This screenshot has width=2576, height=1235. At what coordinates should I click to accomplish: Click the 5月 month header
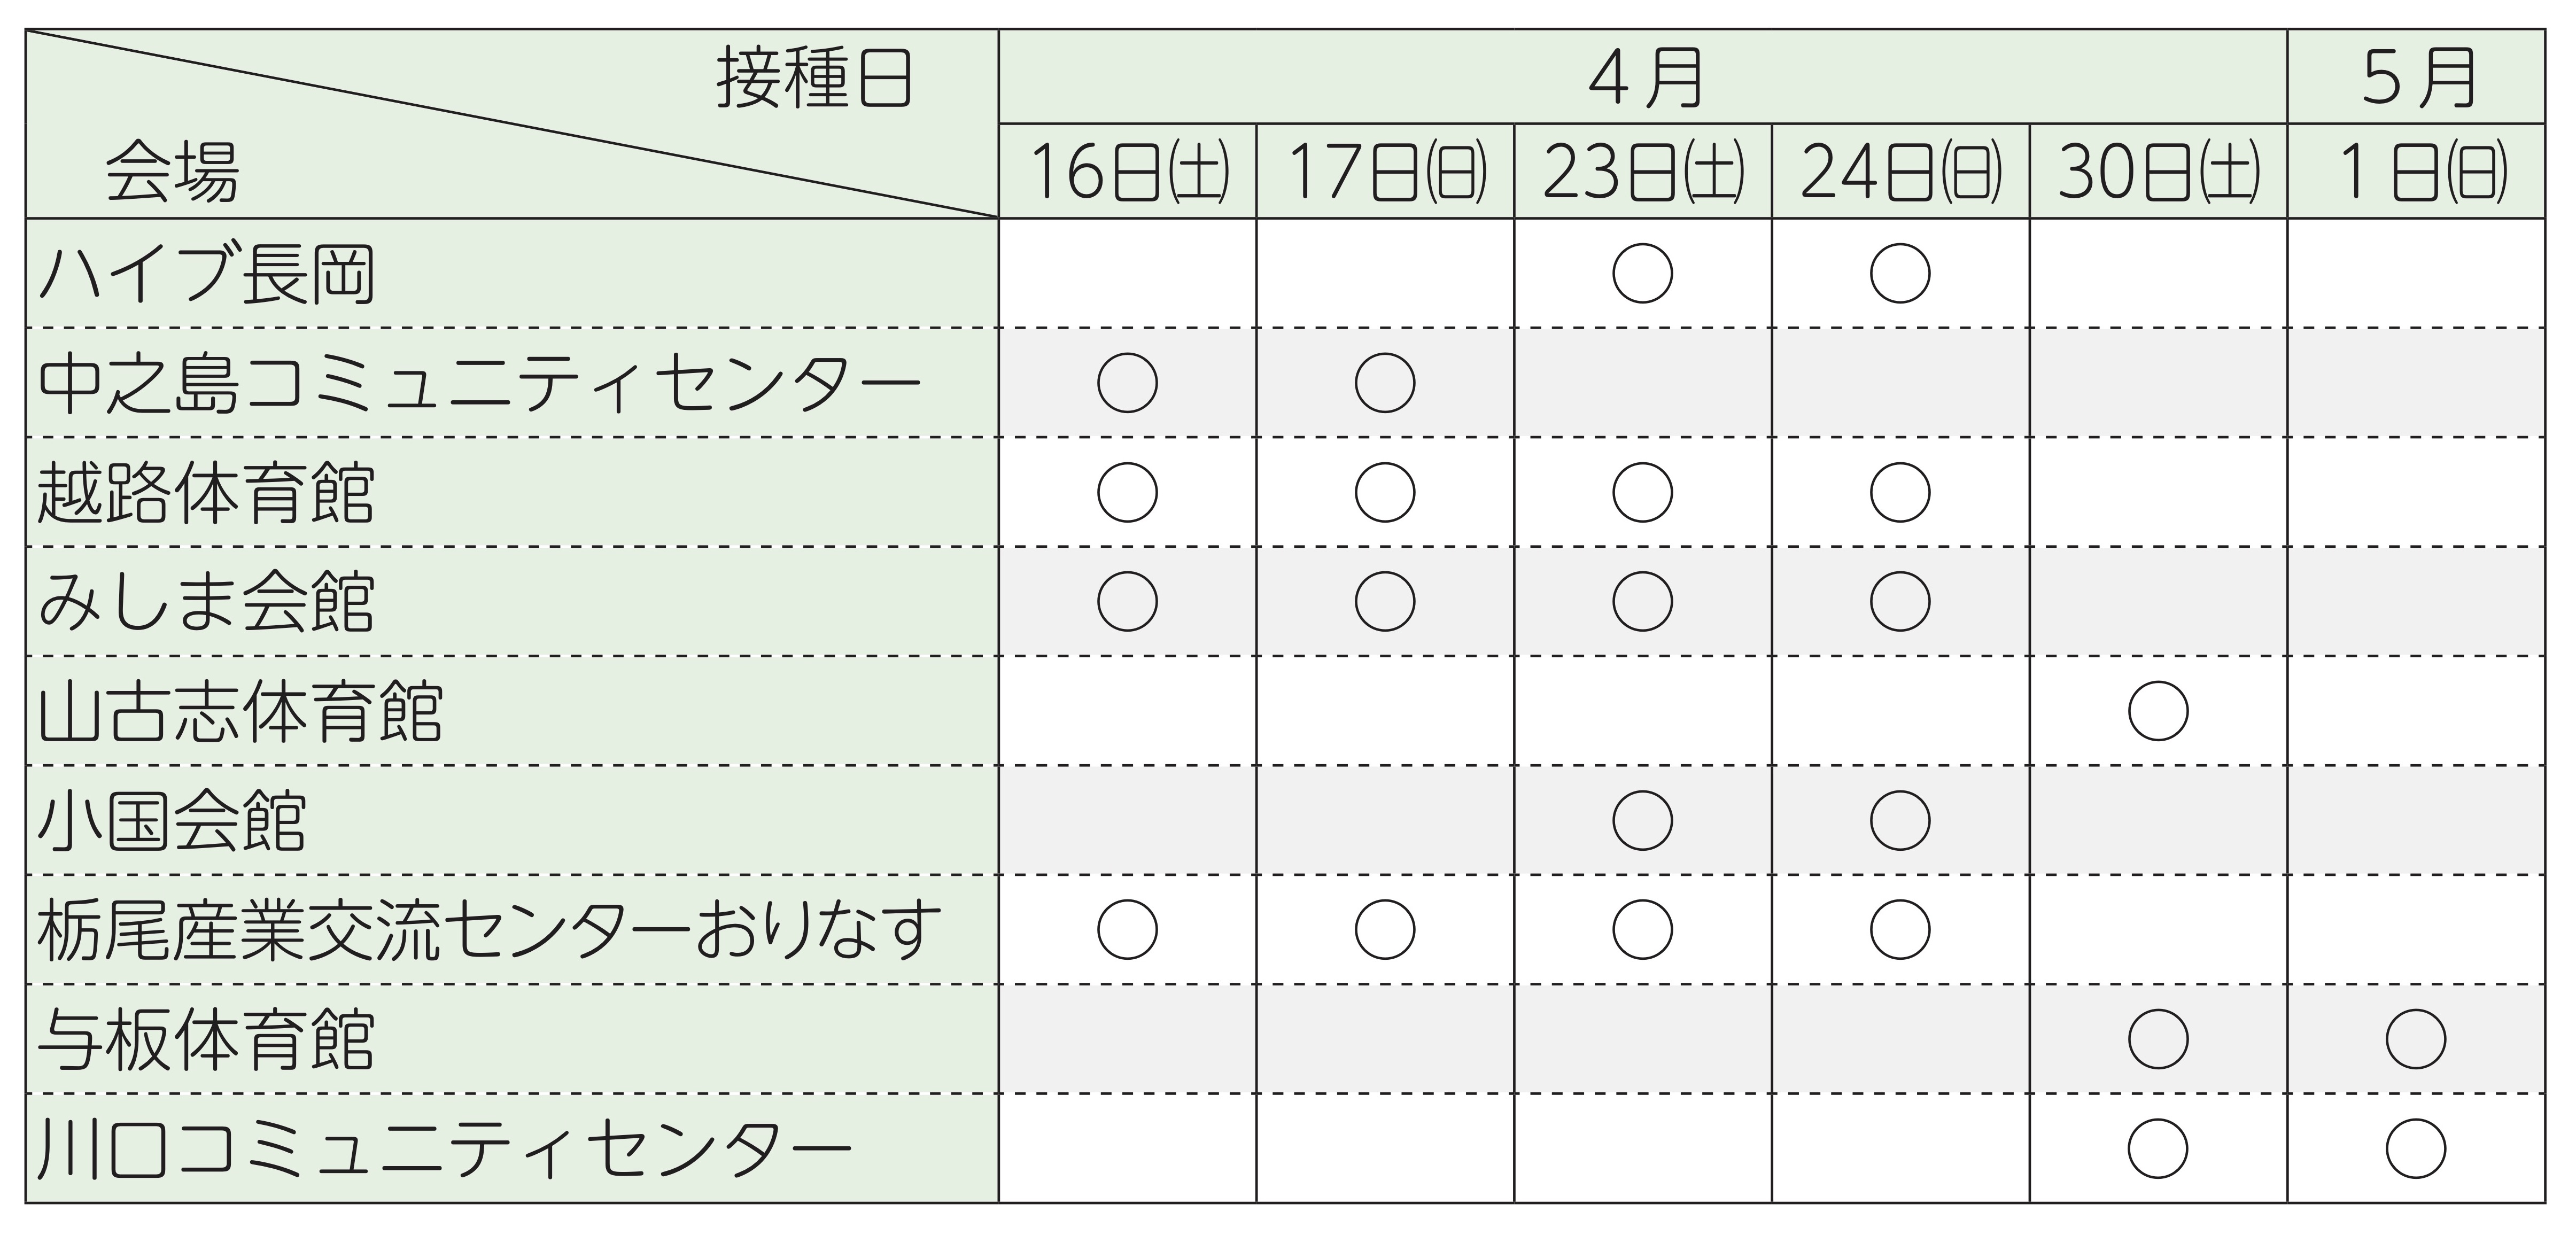click(2418, 78)
